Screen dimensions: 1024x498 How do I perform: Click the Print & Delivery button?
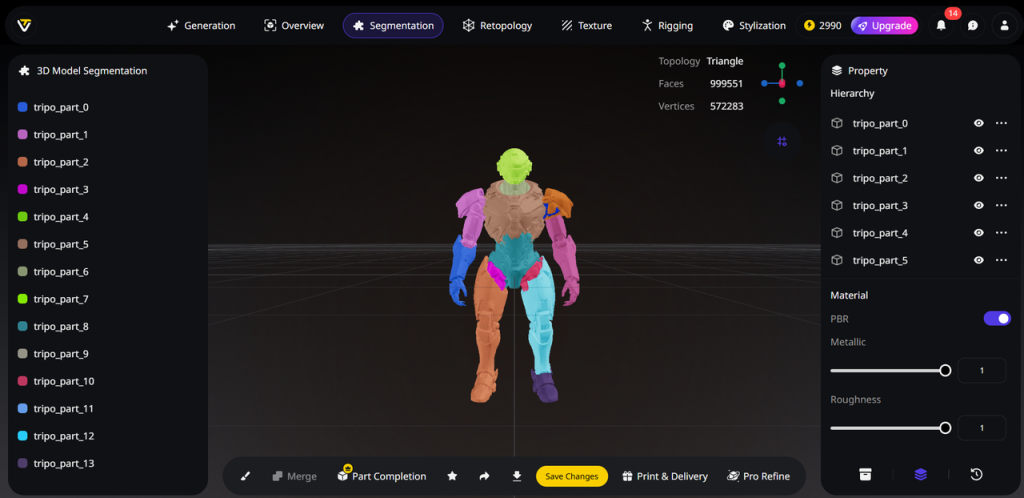click(x=665, y=476)
